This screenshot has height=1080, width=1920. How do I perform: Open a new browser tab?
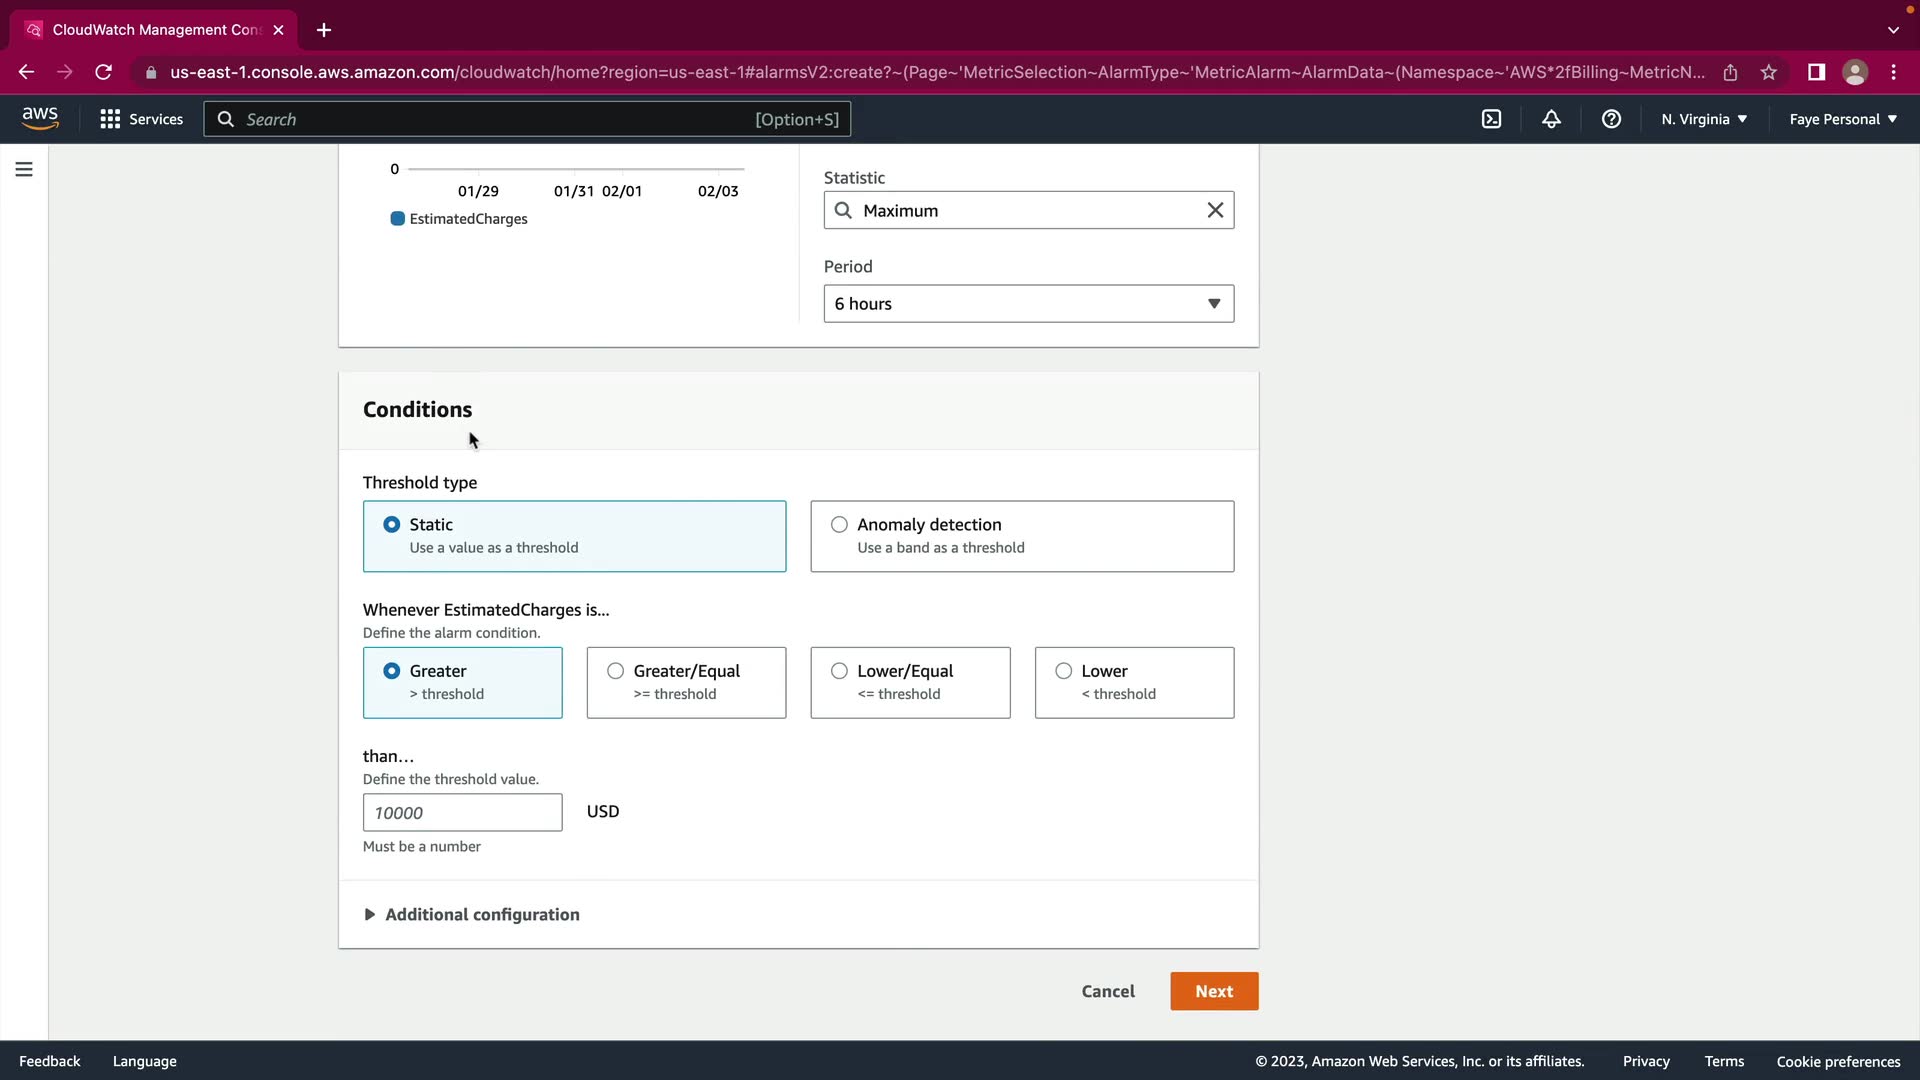pos(324,30)
